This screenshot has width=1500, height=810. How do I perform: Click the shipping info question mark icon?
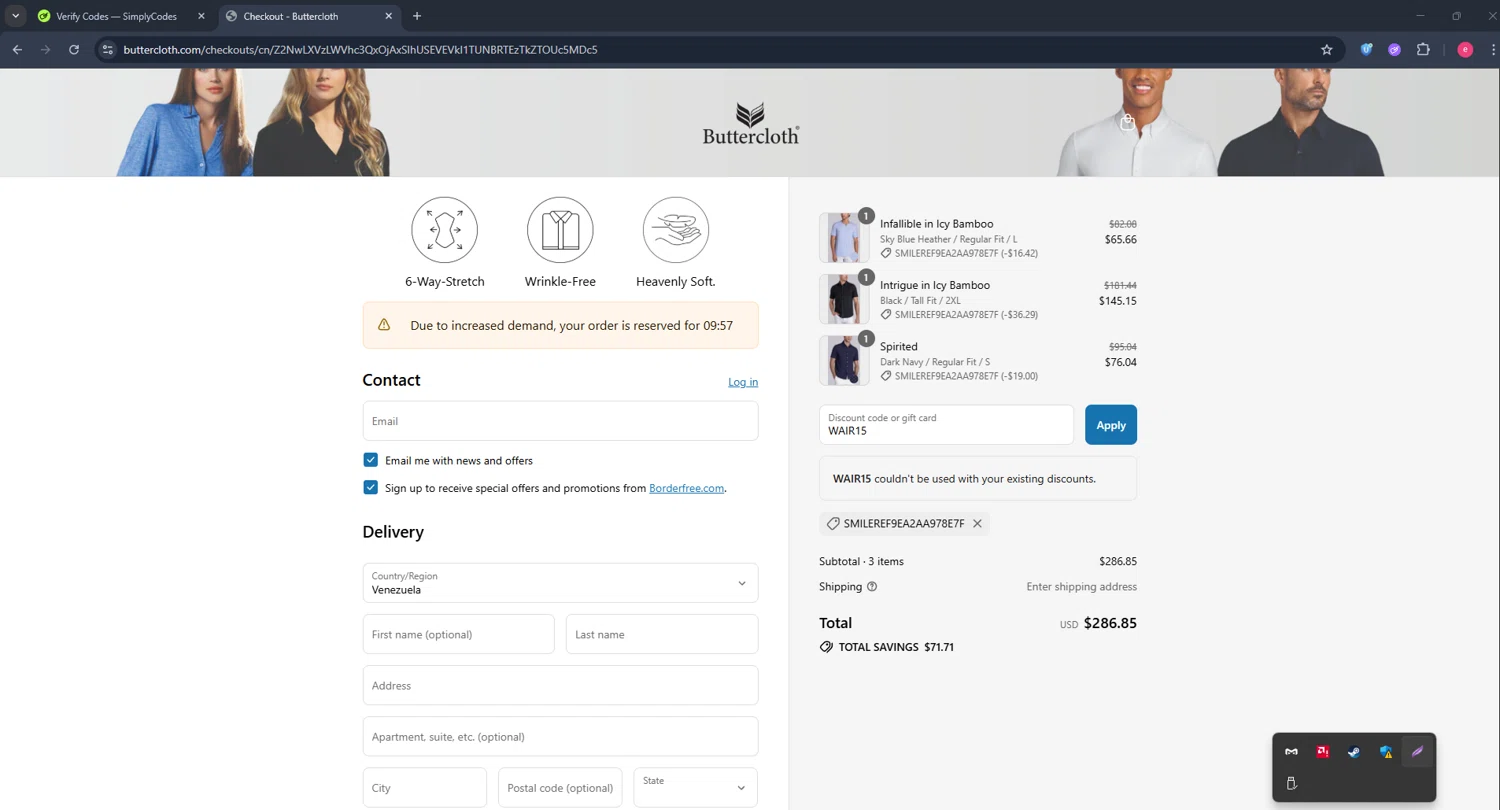click(x=872, y=587)
